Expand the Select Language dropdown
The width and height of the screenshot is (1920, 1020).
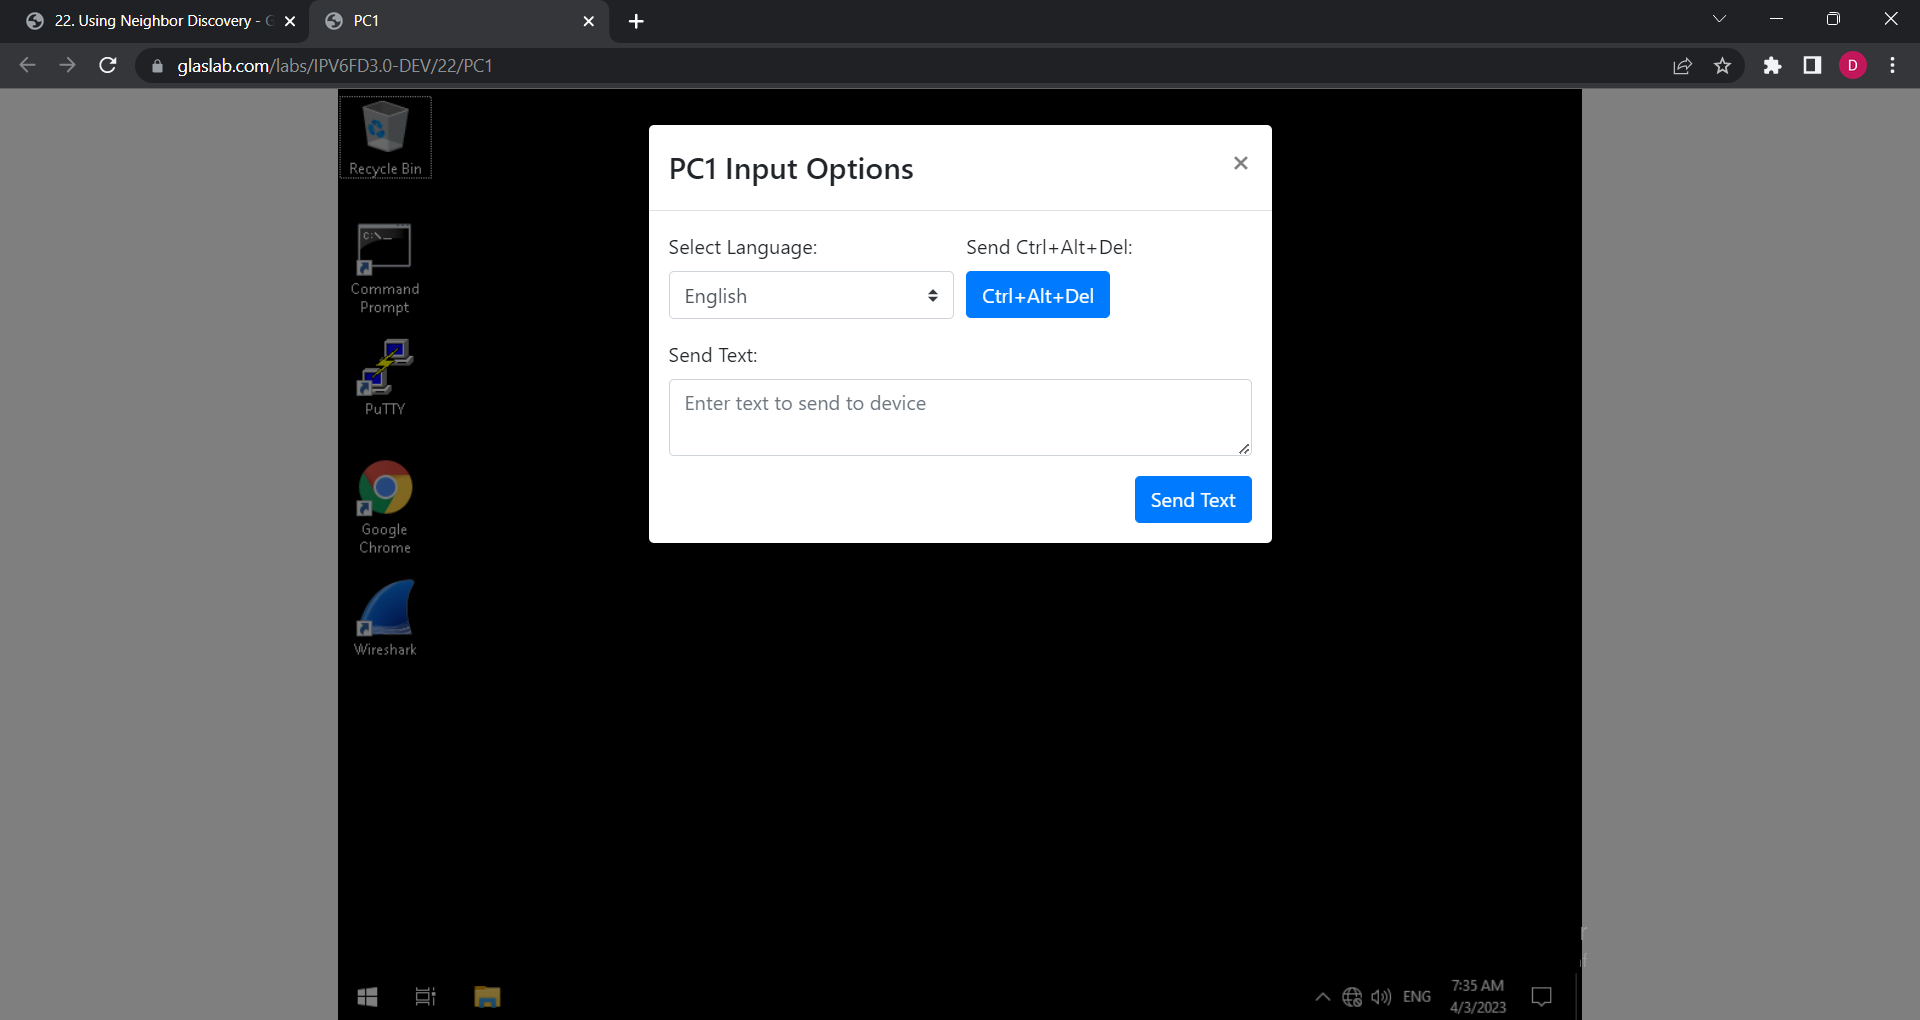tap(810, 296)
